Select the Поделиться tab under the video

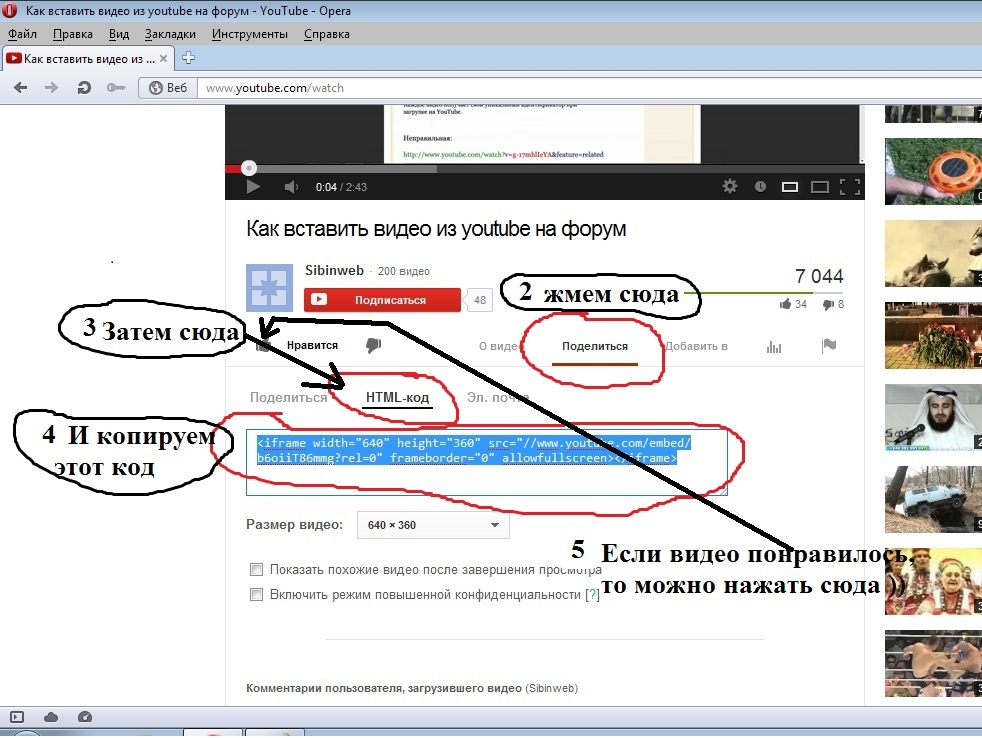pos(594,346)
